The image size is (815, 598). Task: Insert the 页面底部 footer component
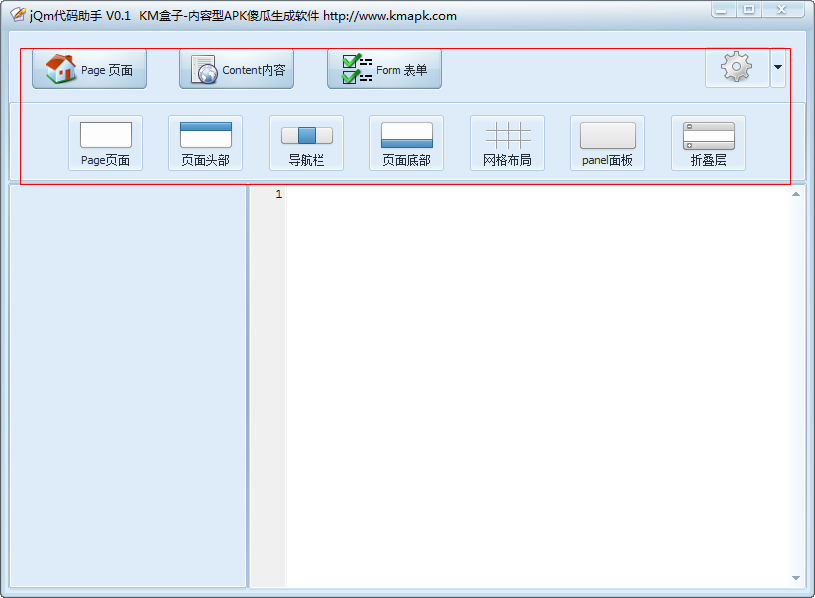[406, 143]
